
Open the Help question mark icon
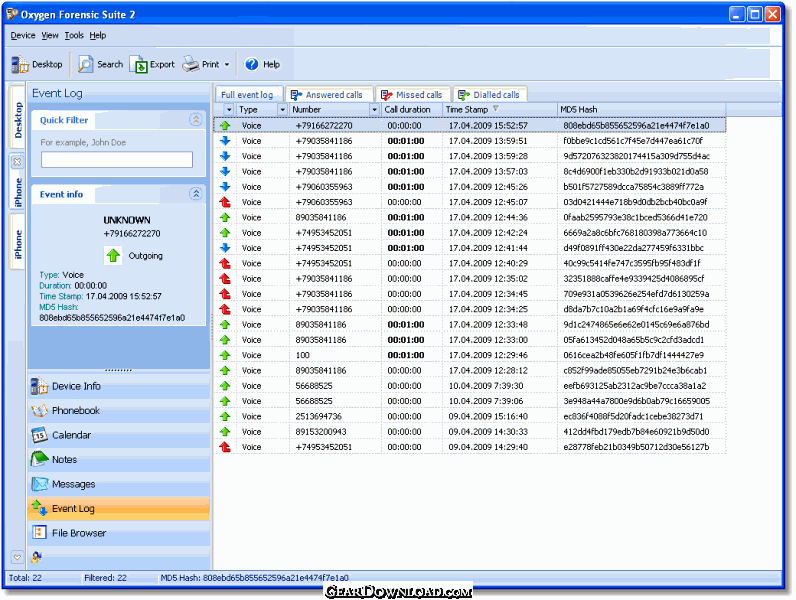pyautogui.click(x=252, y=64)
